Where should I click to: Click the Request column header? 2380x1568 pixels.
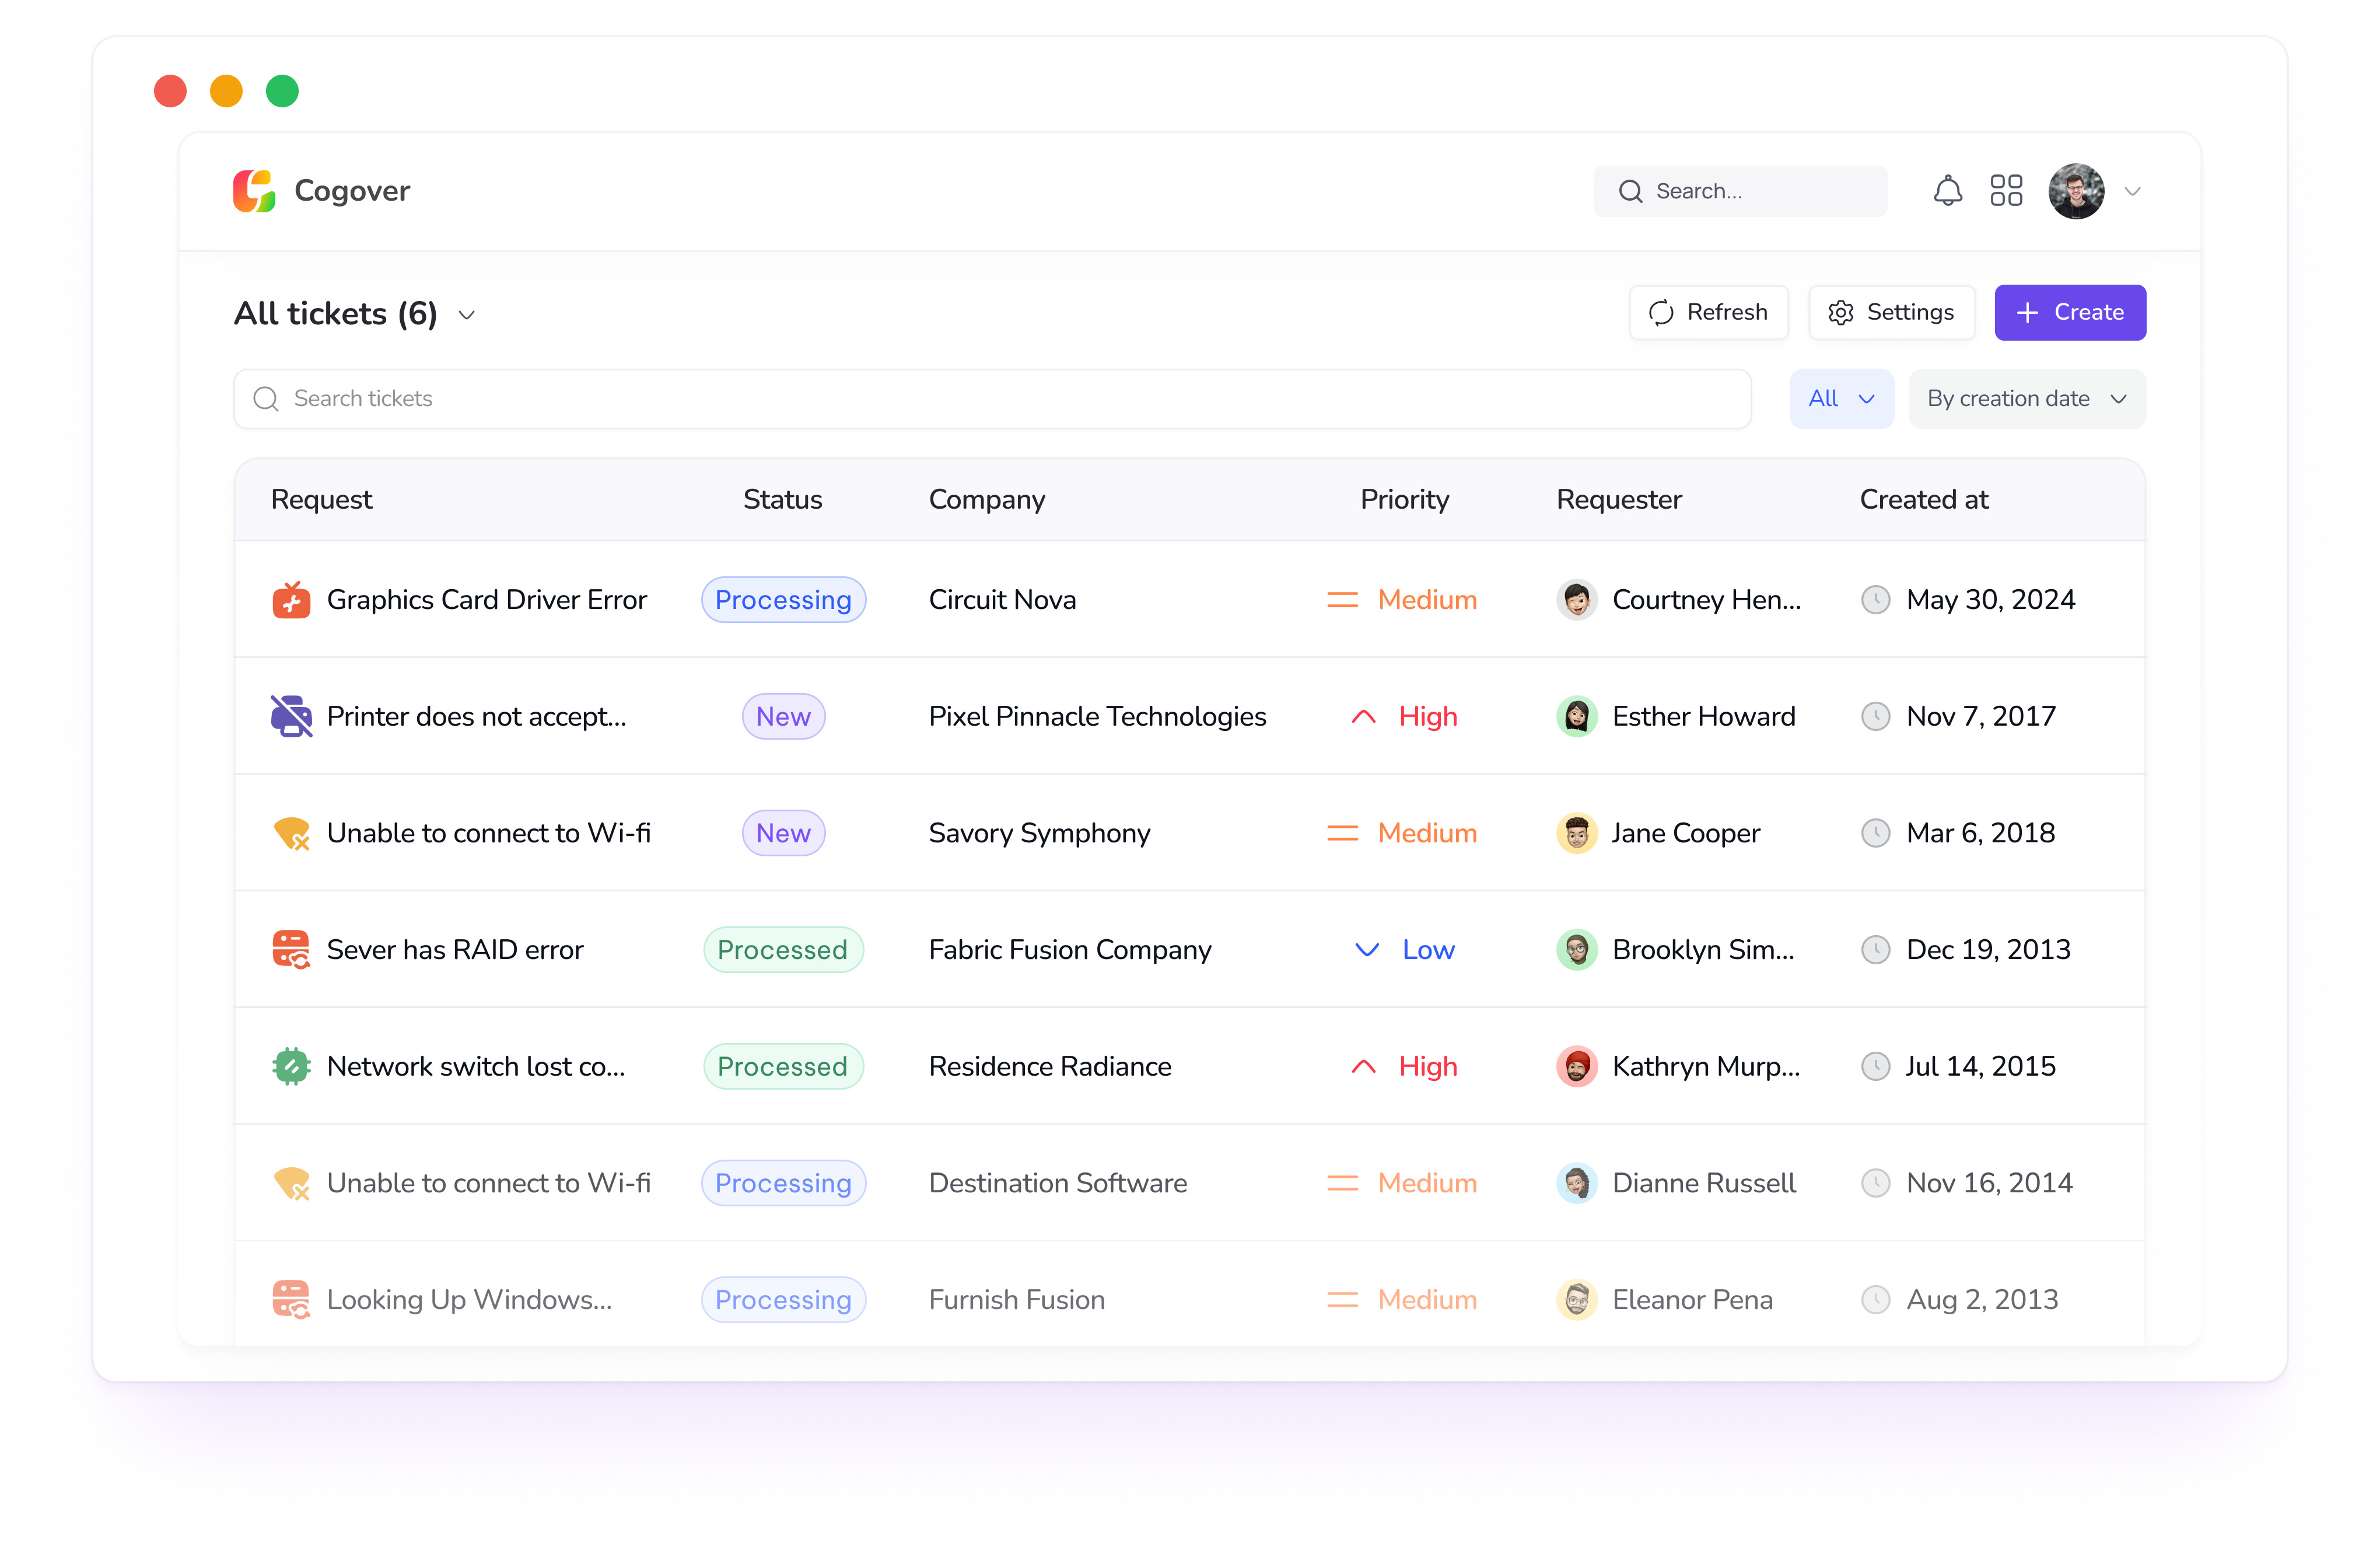point(321,499)
